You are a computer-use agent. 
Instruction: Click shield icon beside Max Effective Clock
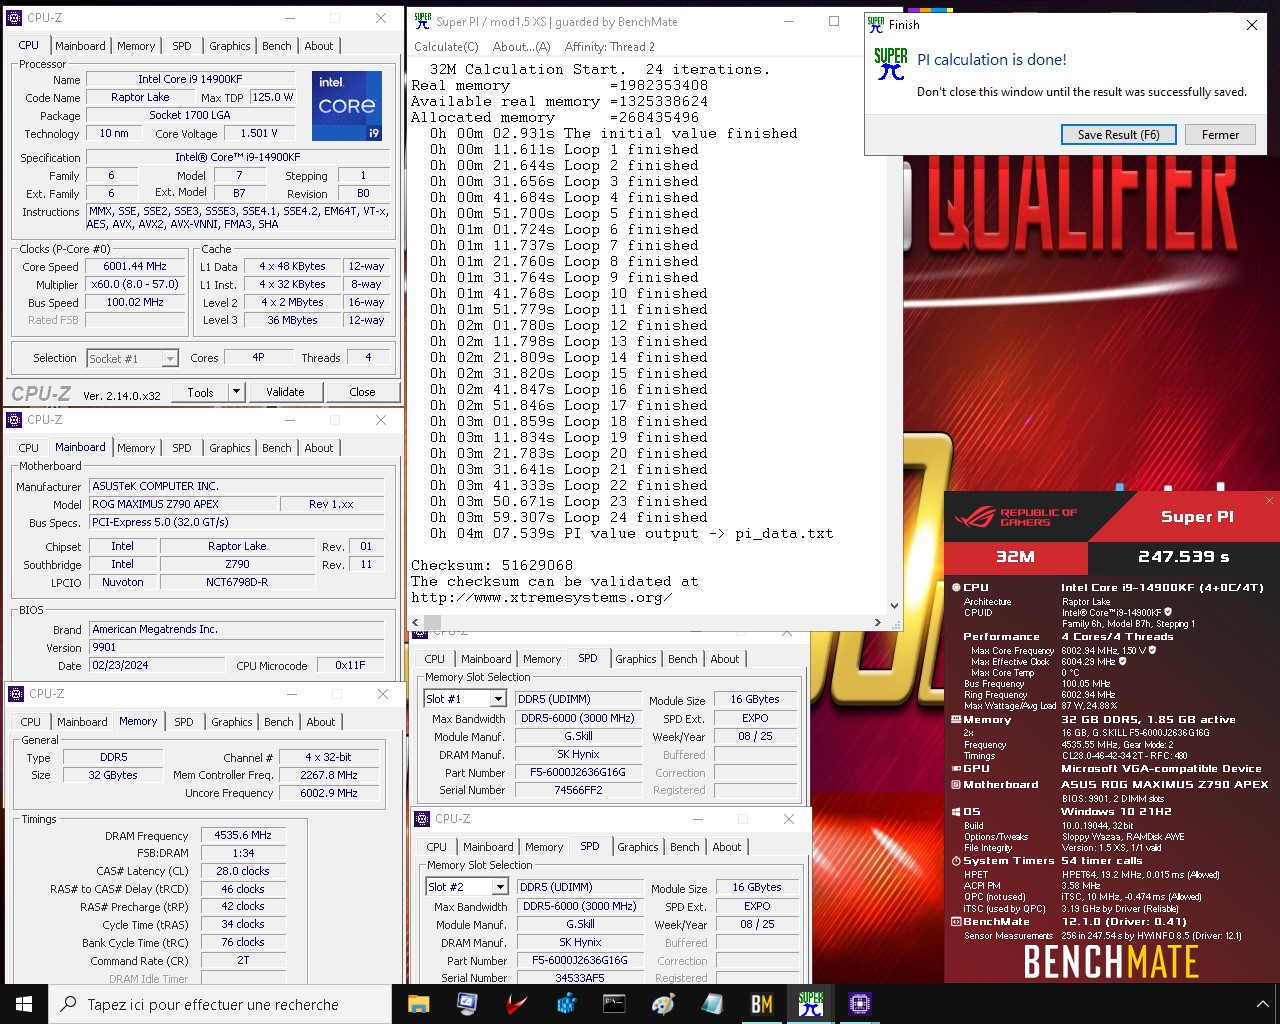pos(1123,661)
